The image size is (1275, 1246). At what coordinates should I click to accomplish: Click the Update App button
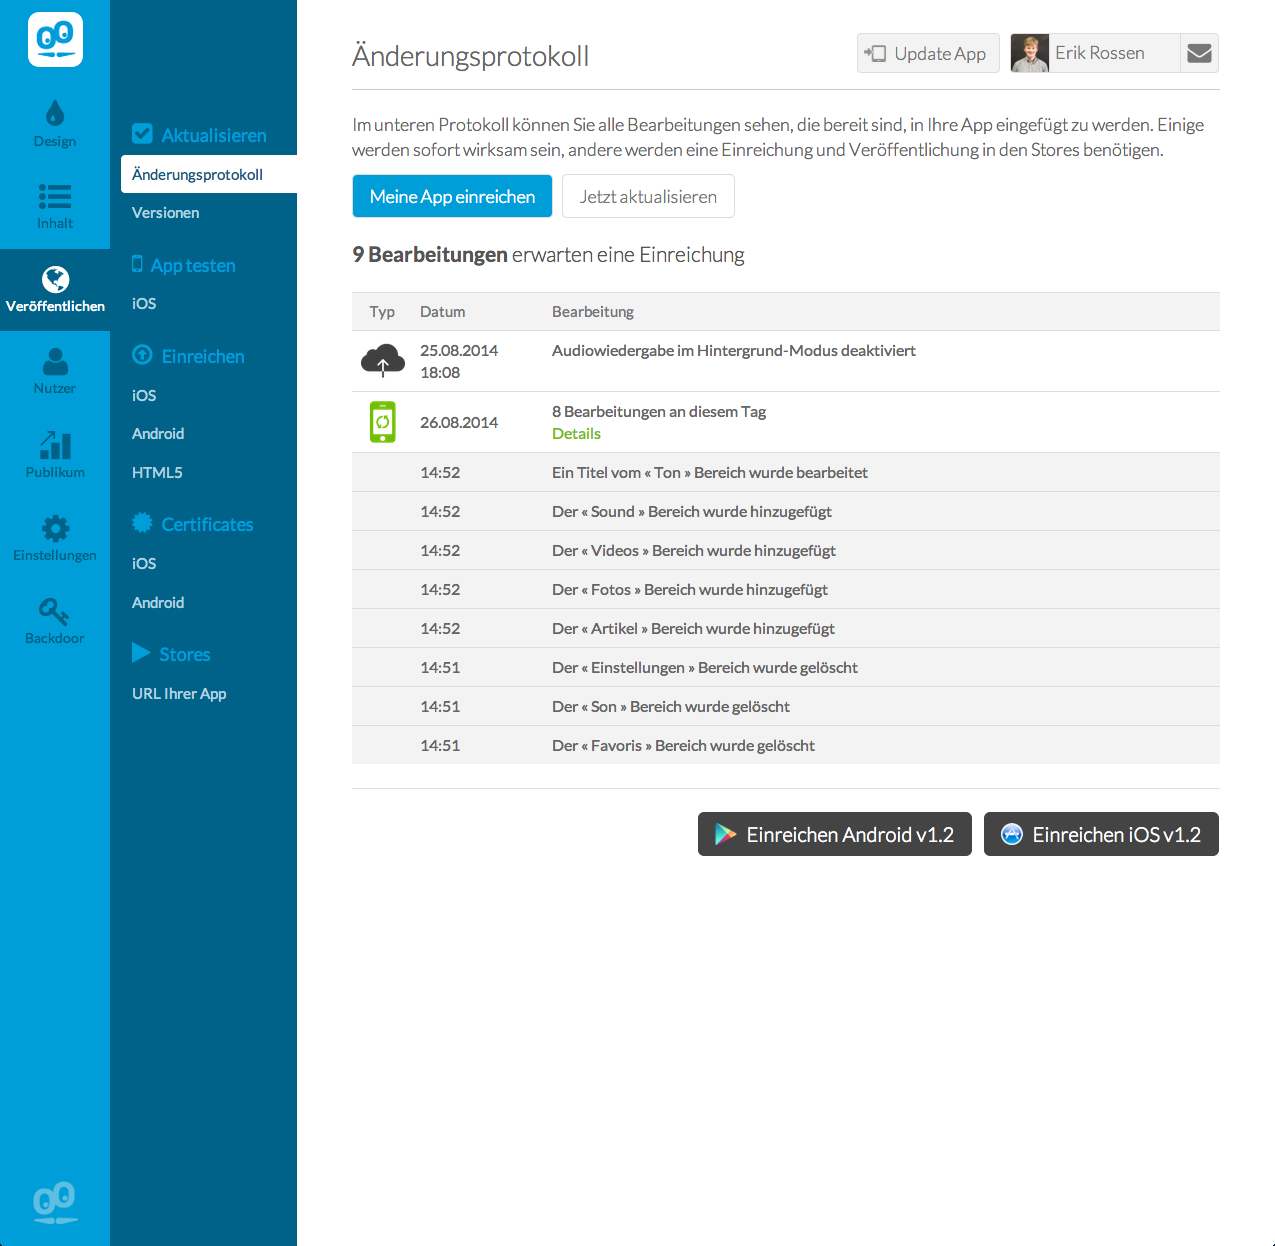point(928,53)
